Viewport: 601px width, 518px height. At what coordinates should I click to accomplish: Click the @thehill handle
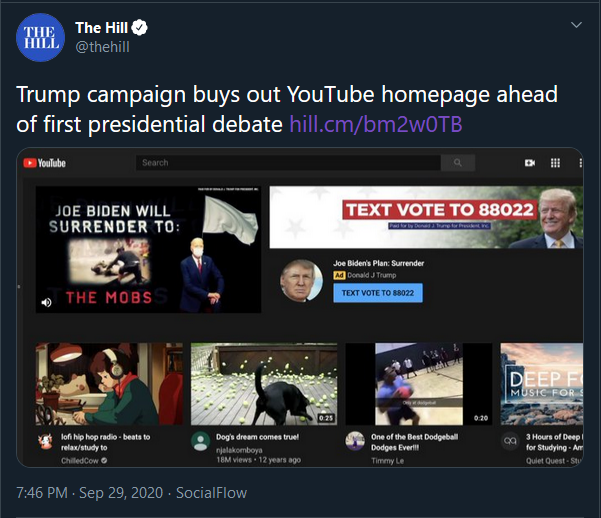(x=103, y=46)
